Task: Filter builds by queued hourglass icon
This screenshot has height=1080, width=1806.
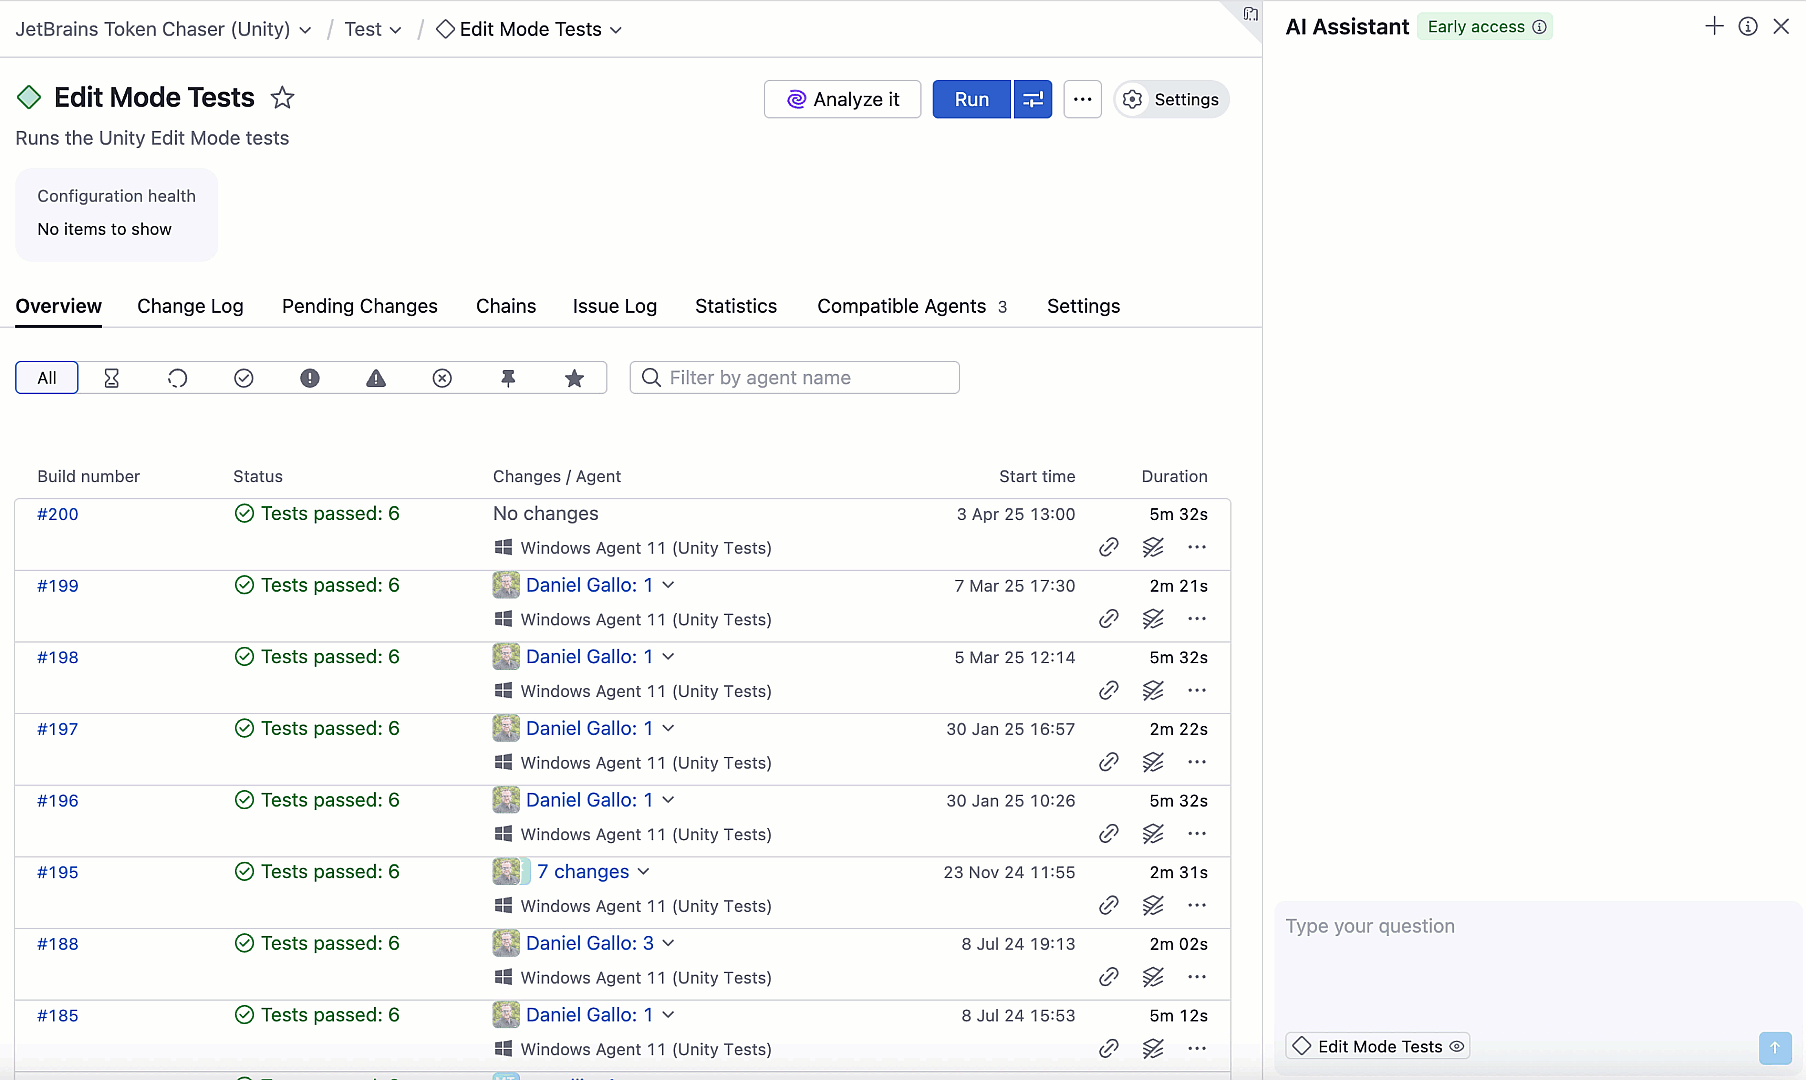Action: (x=112, y=378)
